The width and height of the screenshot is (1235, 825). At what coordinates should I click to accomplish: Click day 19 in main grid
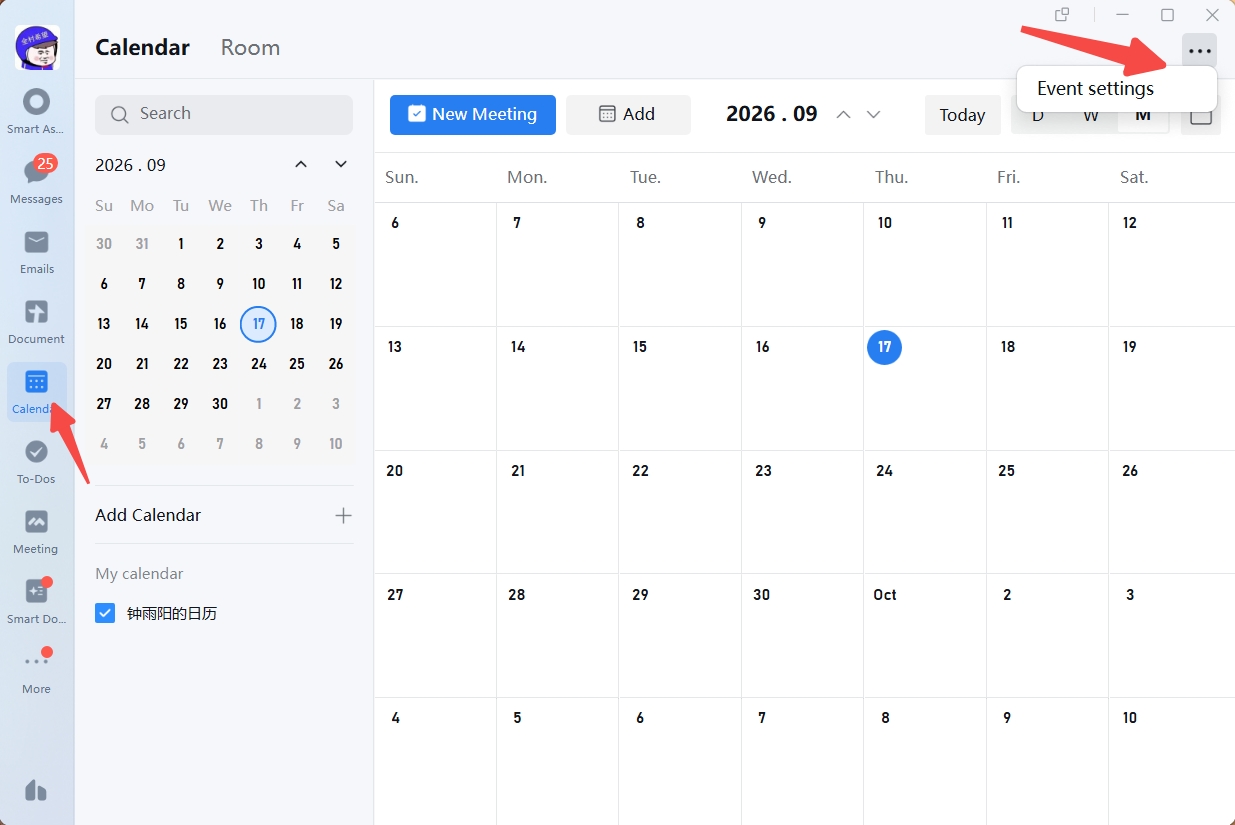1171,388
